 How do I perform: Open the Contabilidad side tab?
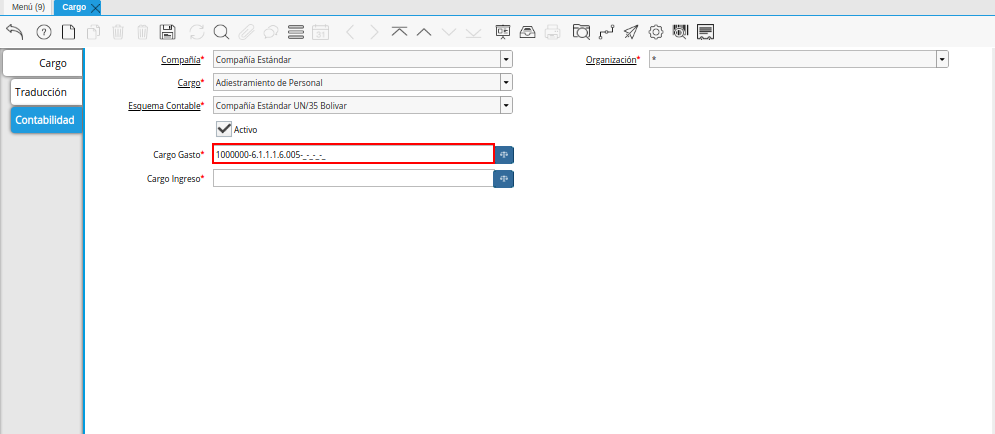coord(47,120)
